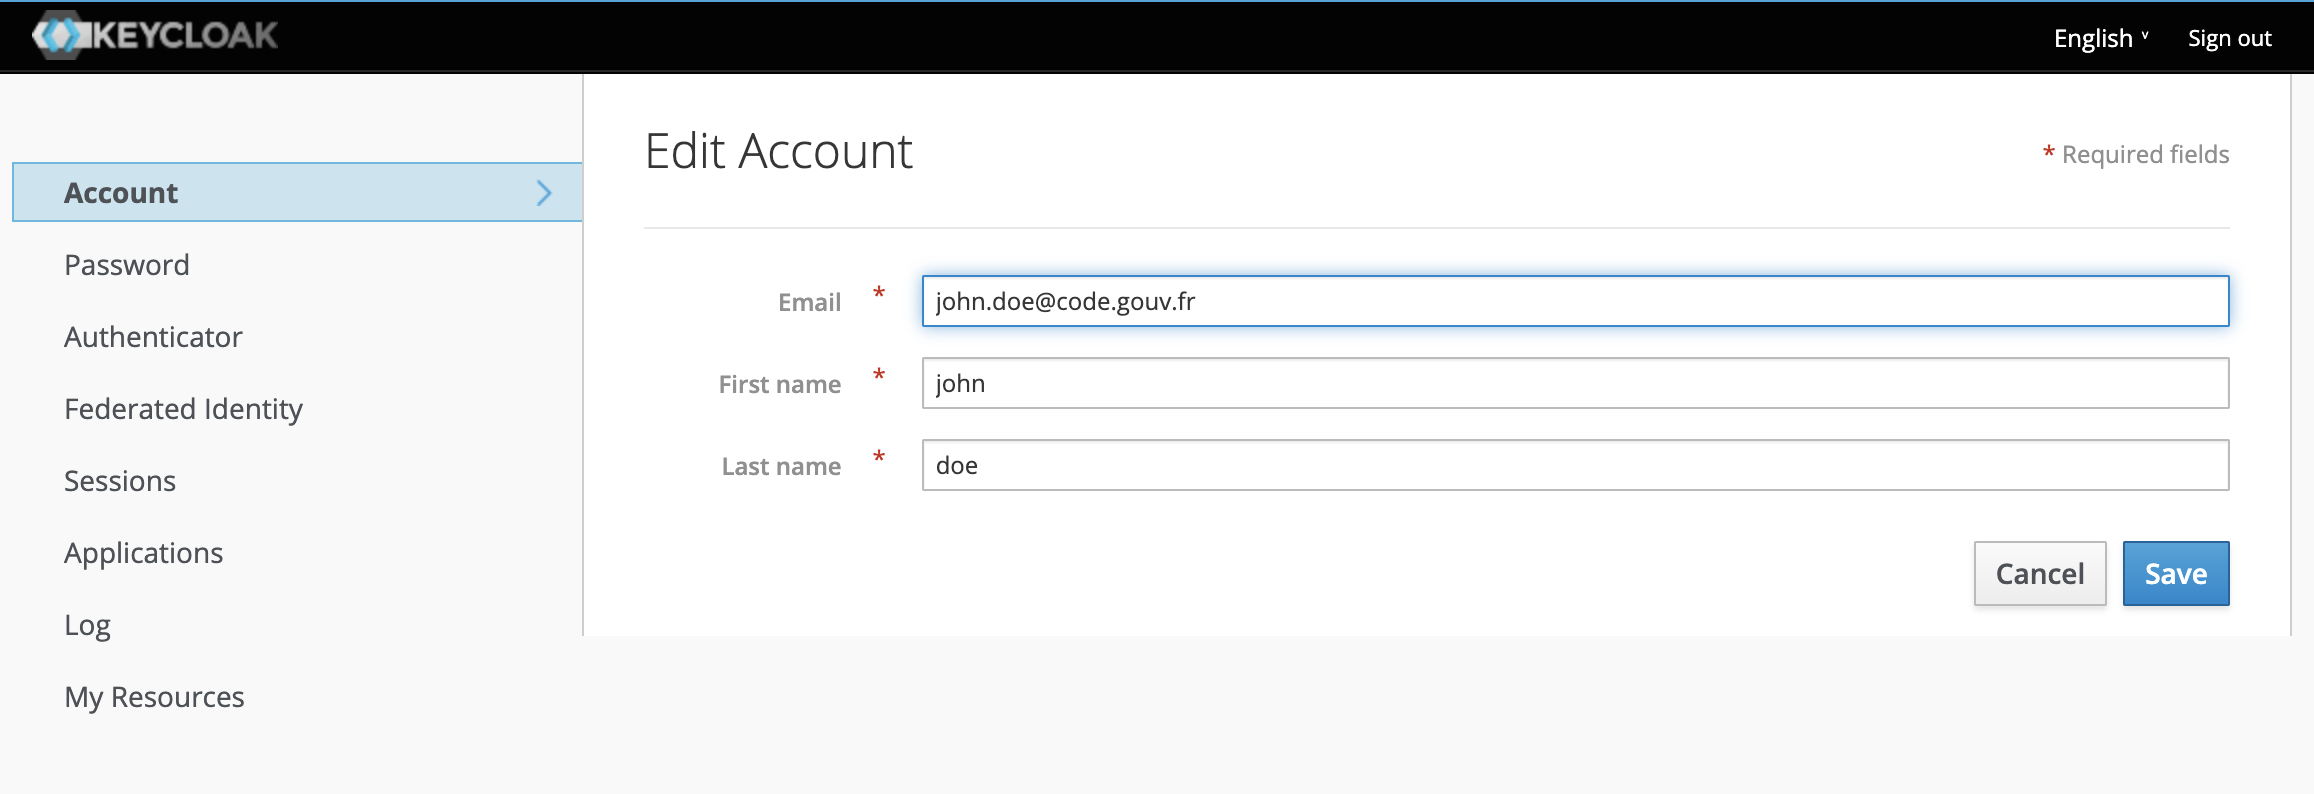The image size is (2314, 794).
Task: Open My Resources page
Action: pos(154,697)
